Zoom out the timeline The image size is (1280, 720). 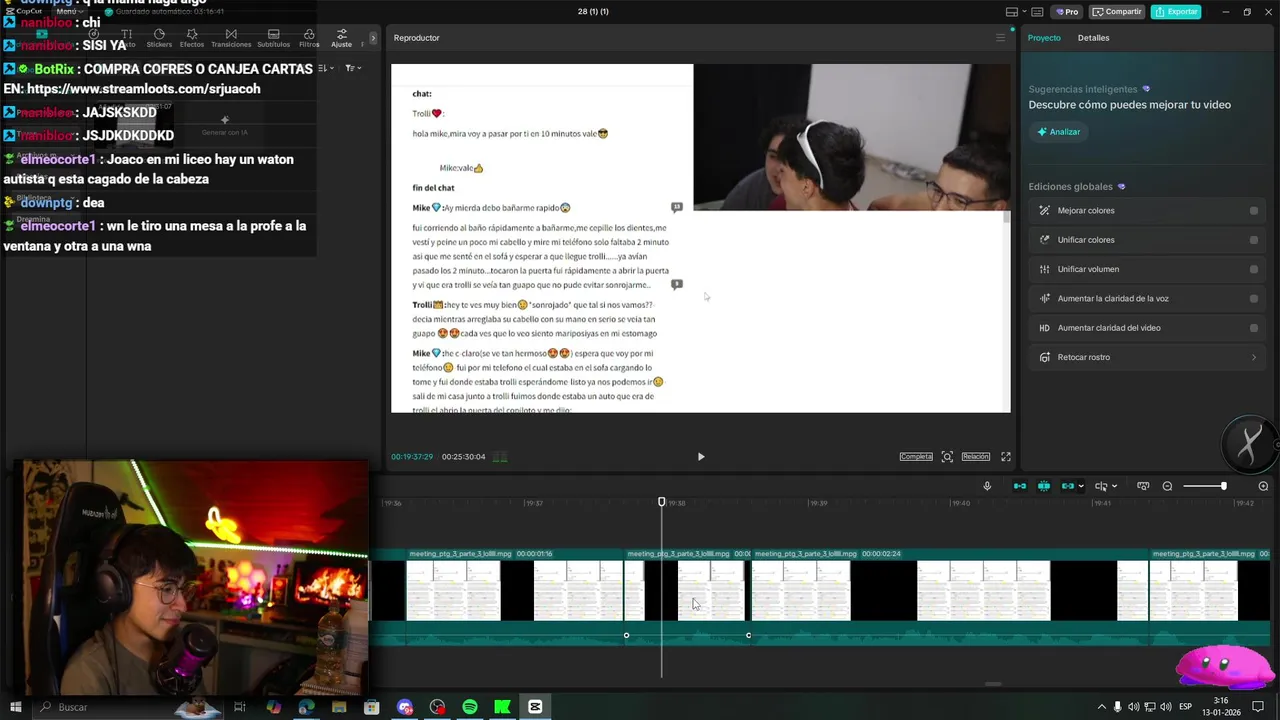[1167, 486]
